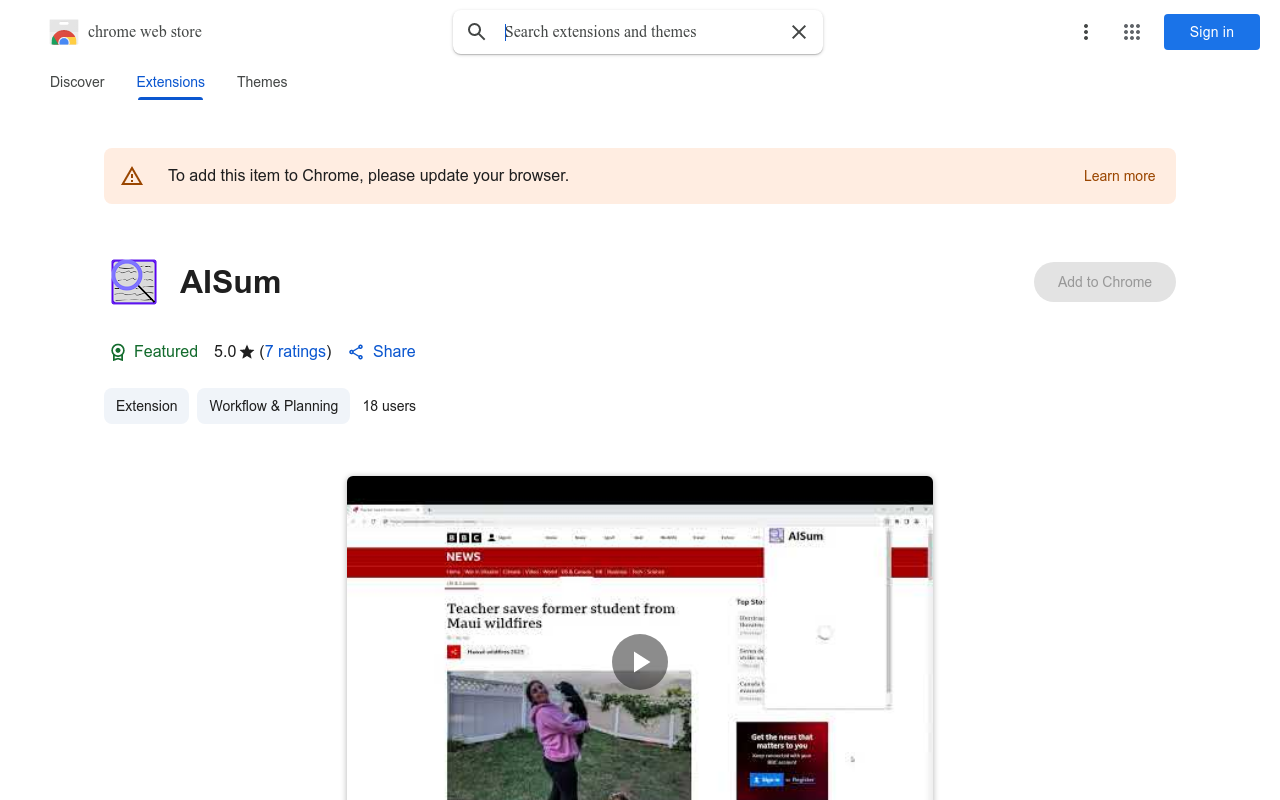Click the search magnifier icon

(x=477, y=32)
